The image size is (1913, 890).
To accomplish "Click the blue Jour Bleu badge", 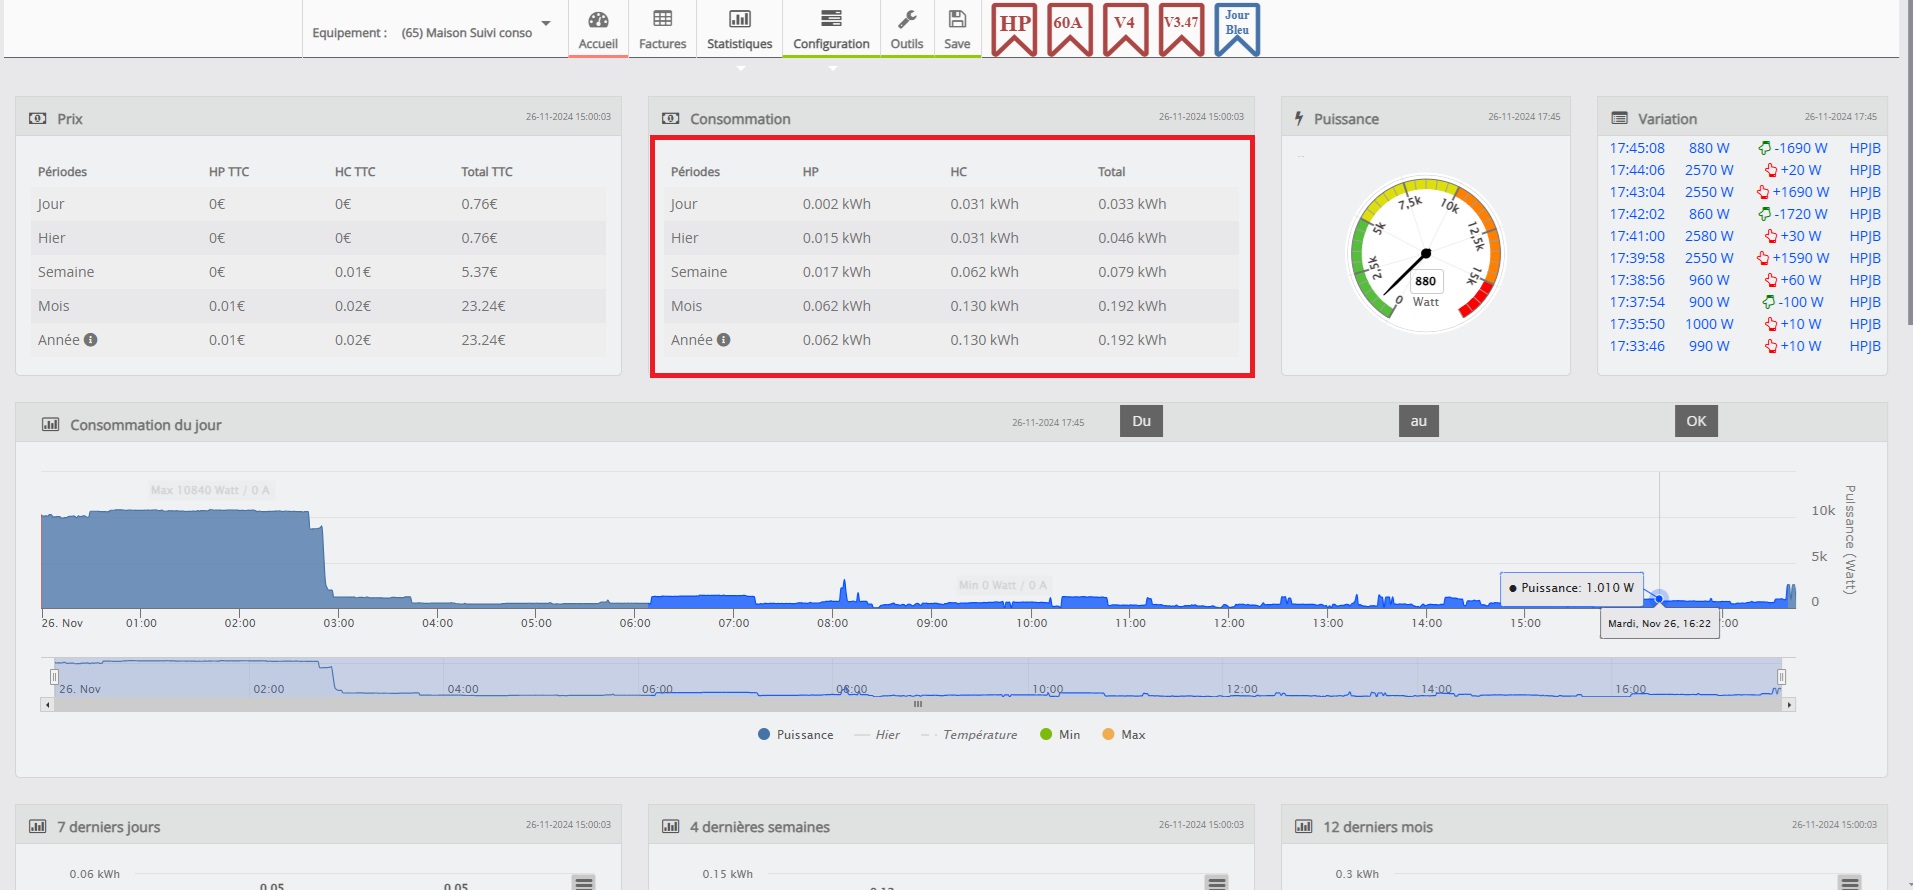I will [x=1237, y=29].
